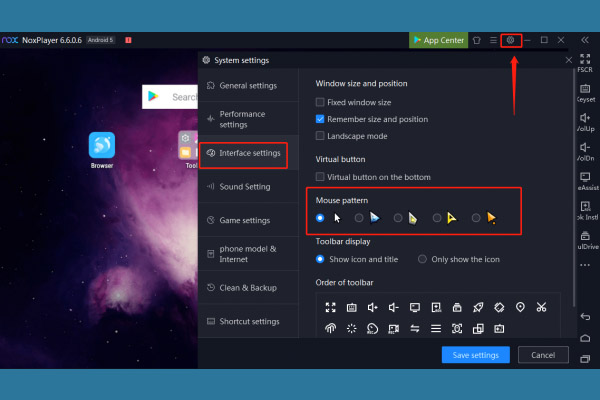Open the Shortcut settings tab
This screenshot has width=600, height=400.
248,322
